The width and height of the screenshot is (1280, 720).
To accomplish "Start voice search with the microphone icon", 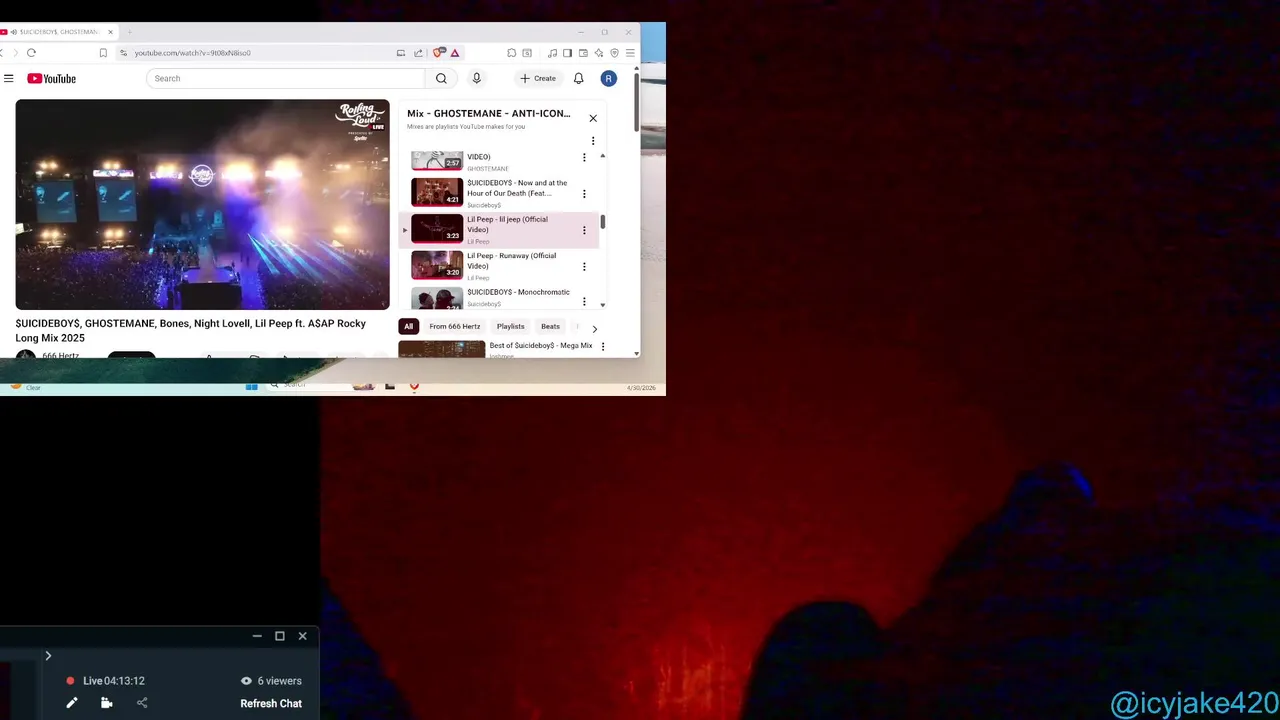I will (476, 78).
